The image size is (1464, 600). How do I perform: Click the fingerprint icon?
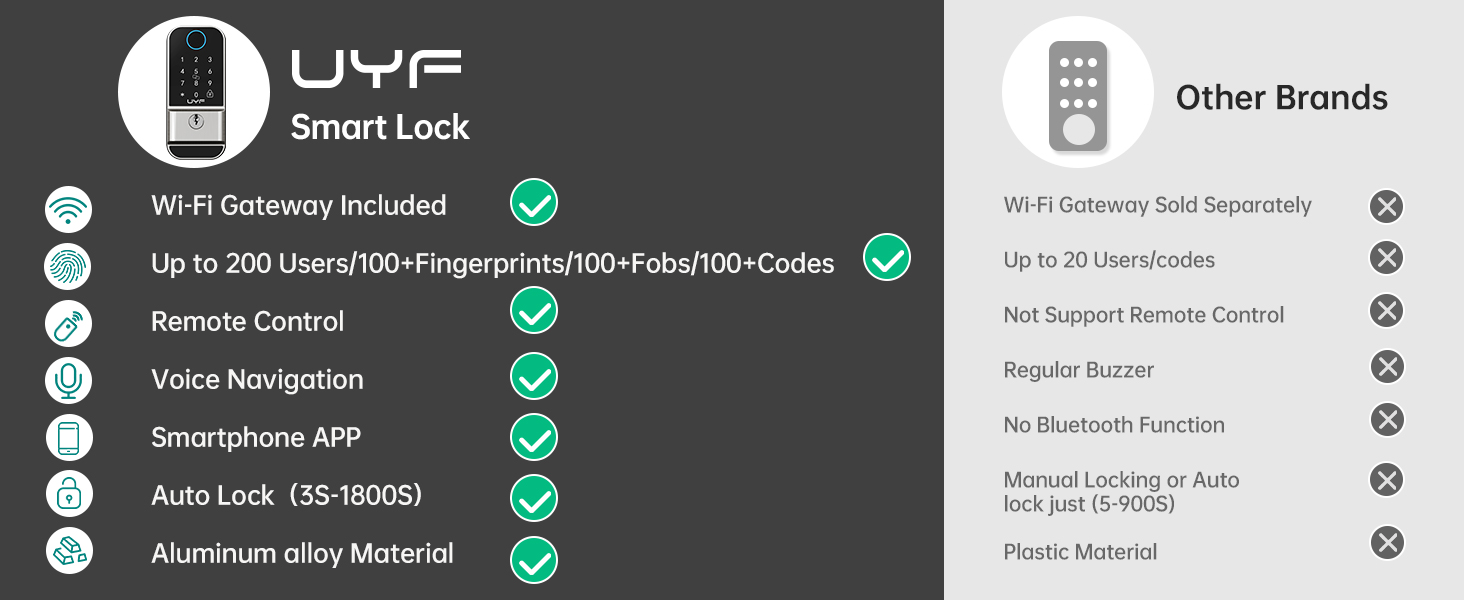69,265
